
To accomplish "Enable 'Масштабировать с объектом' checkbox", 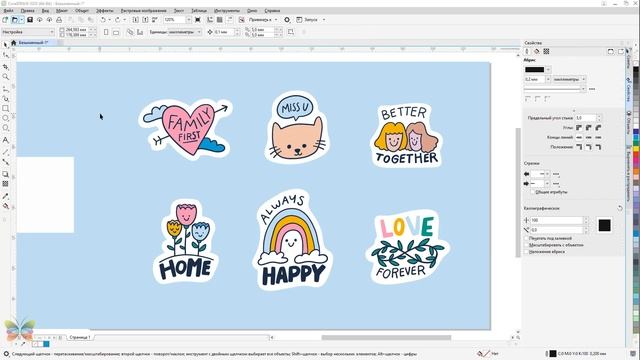I will 526,245.
